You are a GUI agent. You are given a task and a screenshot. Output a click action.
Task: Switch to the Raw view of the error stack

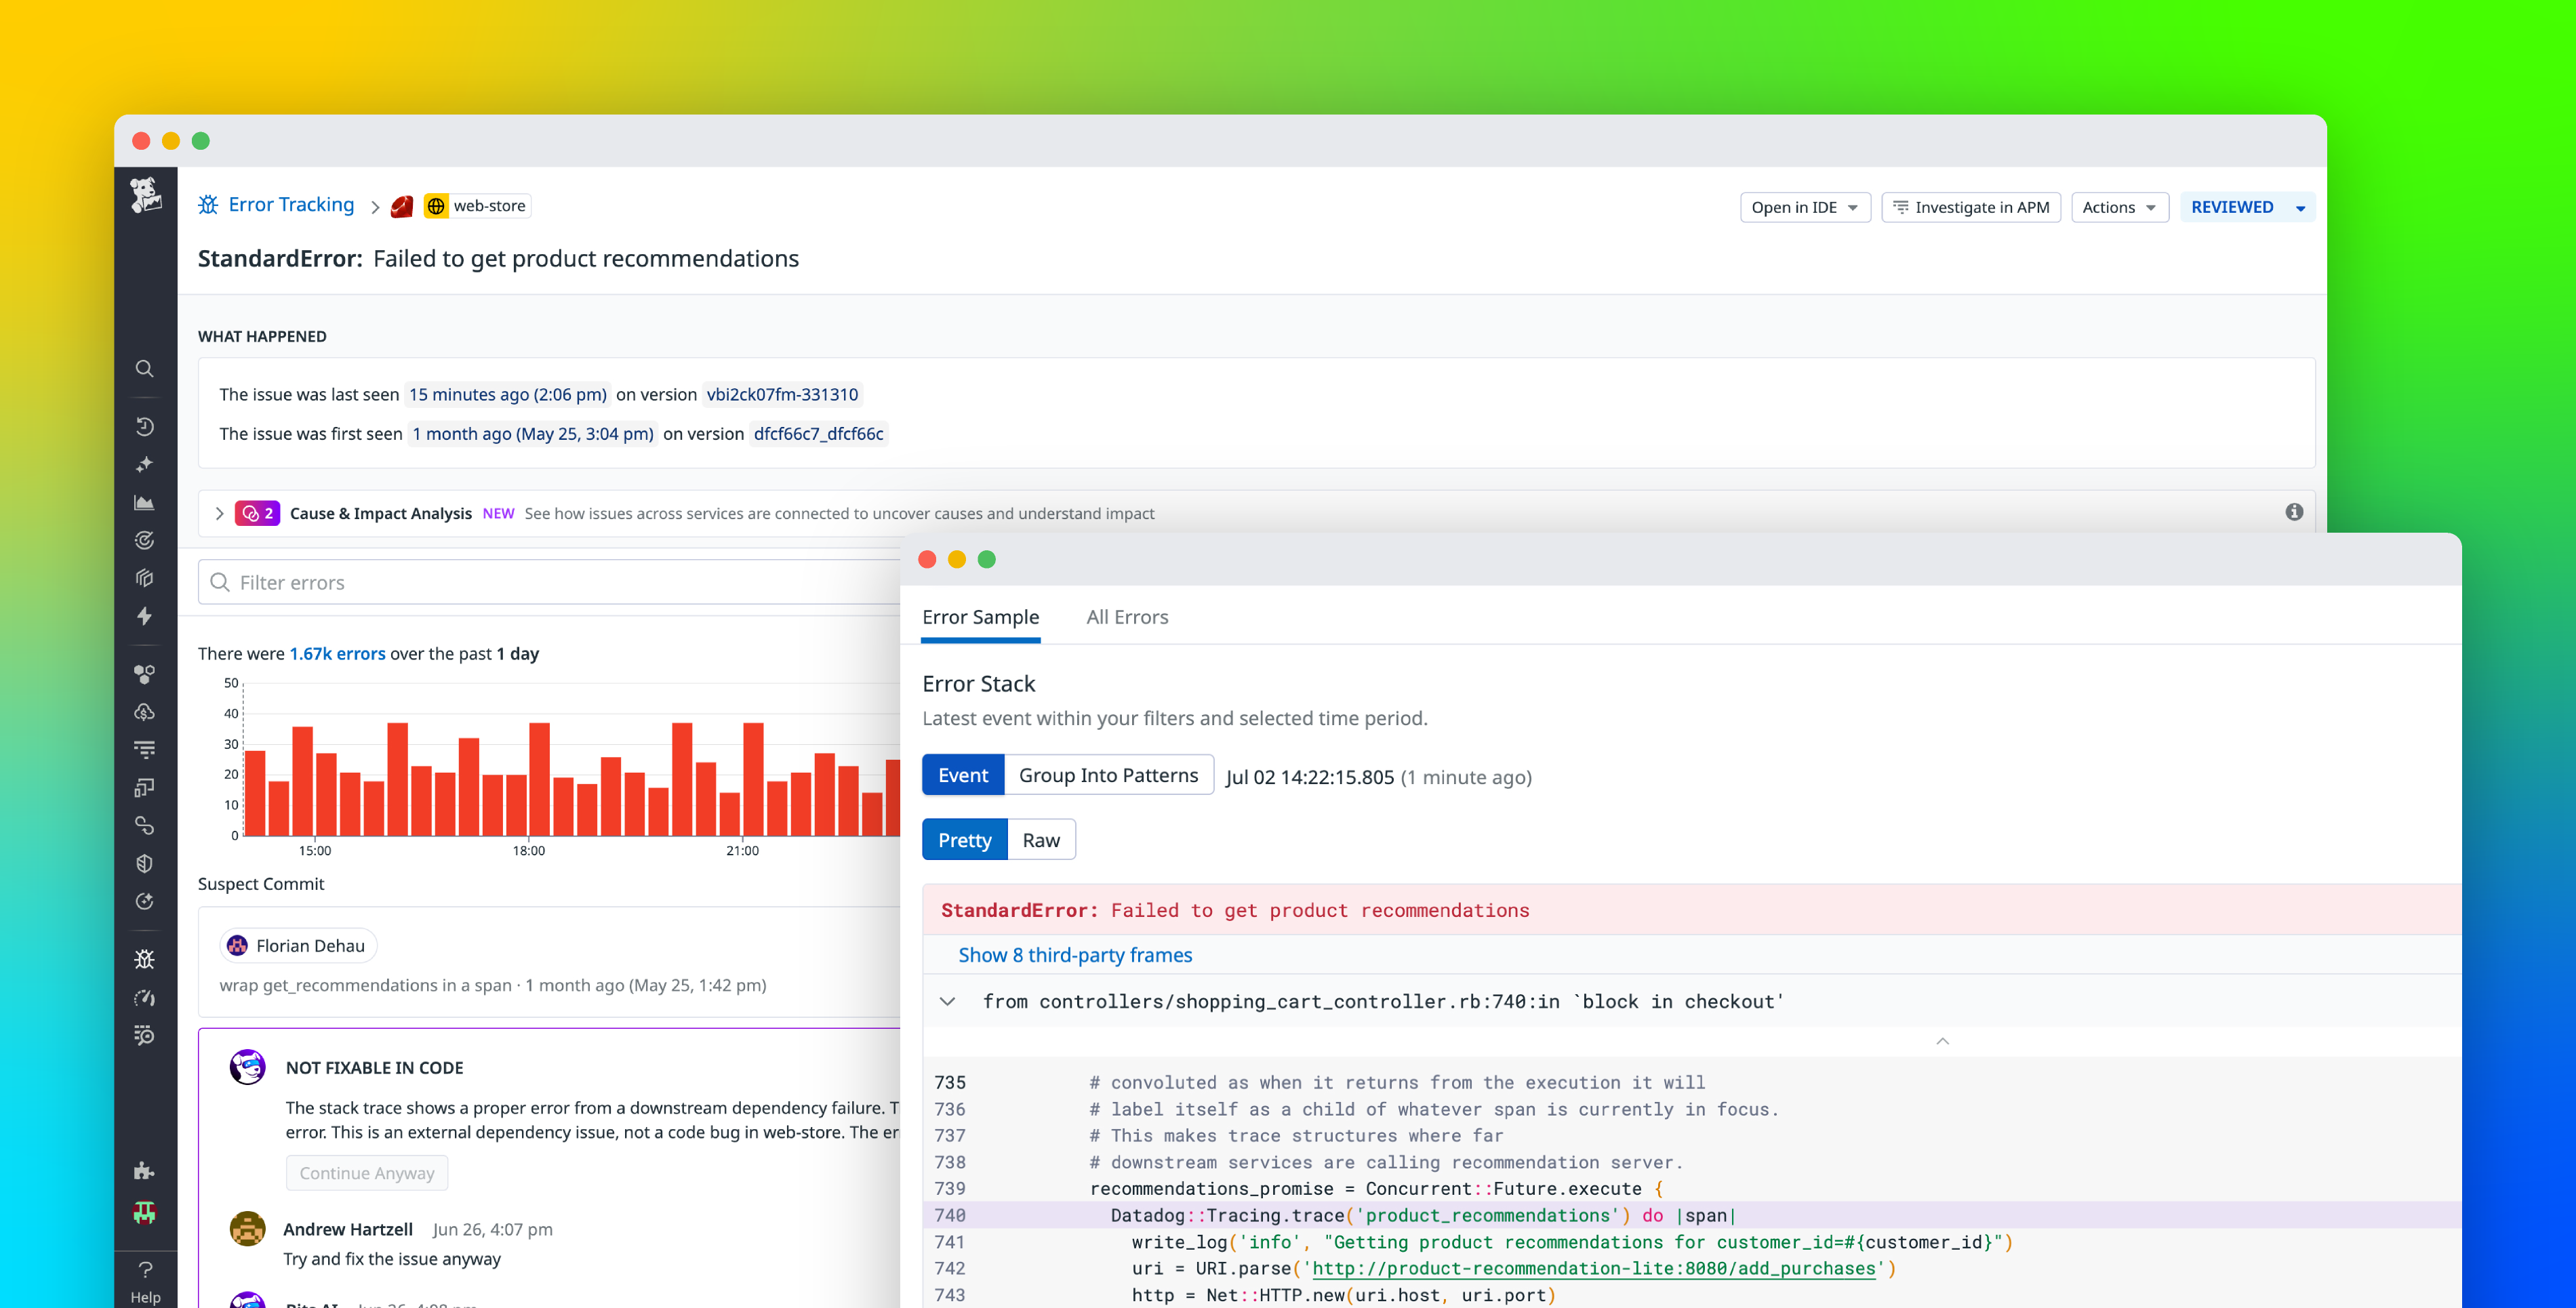click(1041, 839)
